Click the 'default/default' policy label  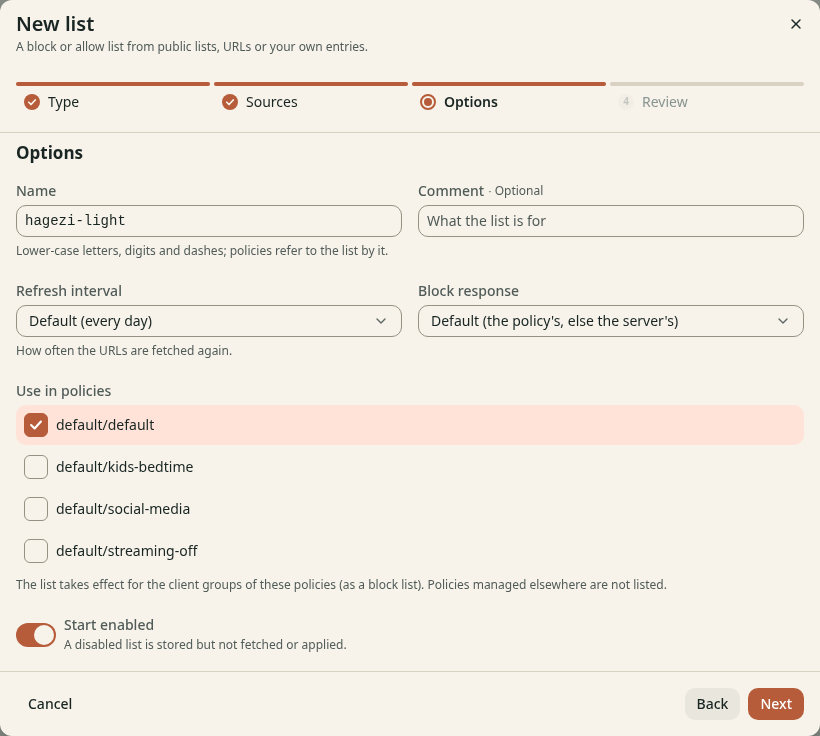click(105, 425)
